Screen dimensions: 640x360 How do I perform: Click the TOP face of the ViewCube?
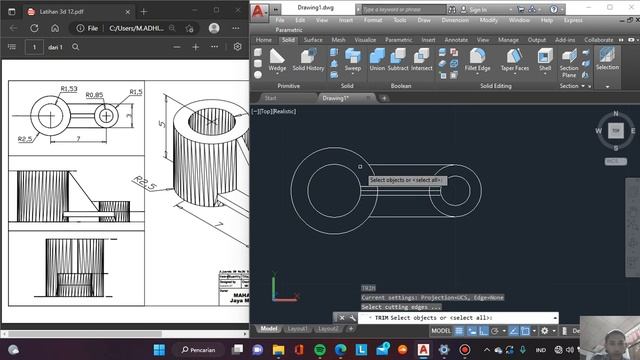pyautogui.click(x=616, y=131)
